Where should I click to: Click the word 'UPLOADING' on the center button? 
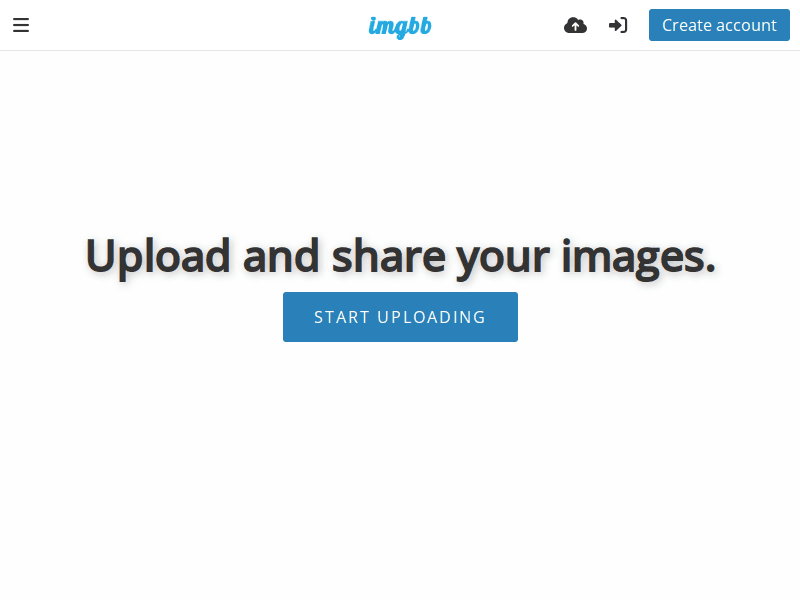tap(431, 317)
